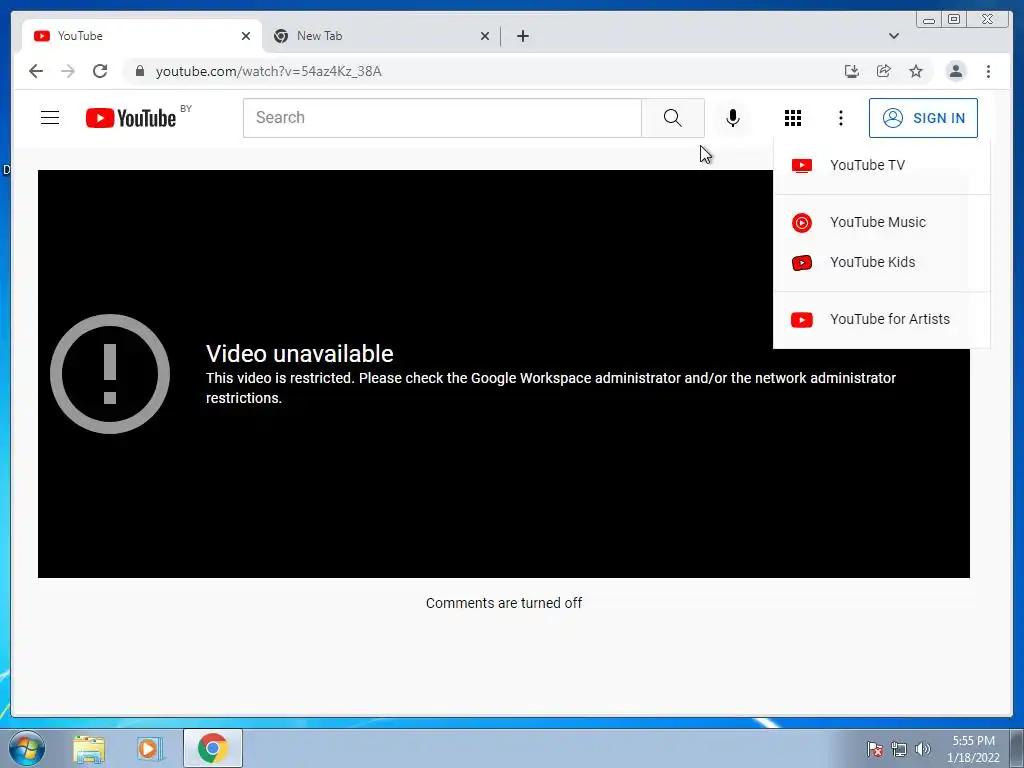Click the search magnifier button
This screenshot has height=768, width=1024.
pos(673,118)
